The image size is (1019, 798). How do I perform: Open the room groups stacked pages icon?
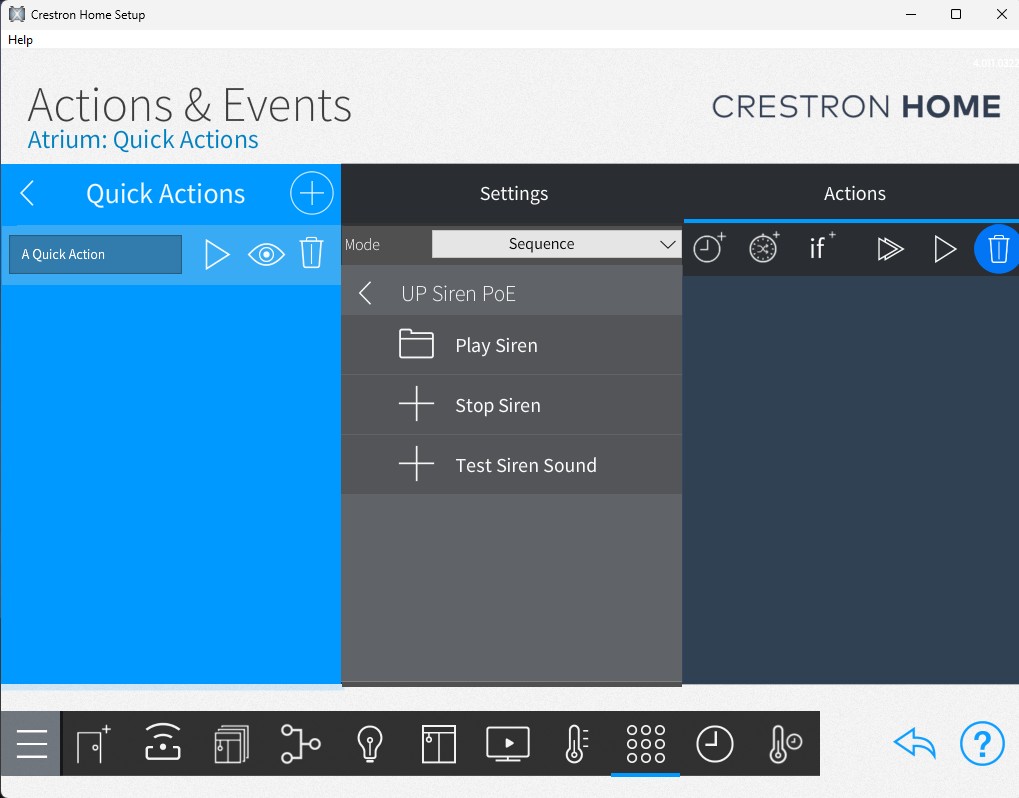click(232, 743)
